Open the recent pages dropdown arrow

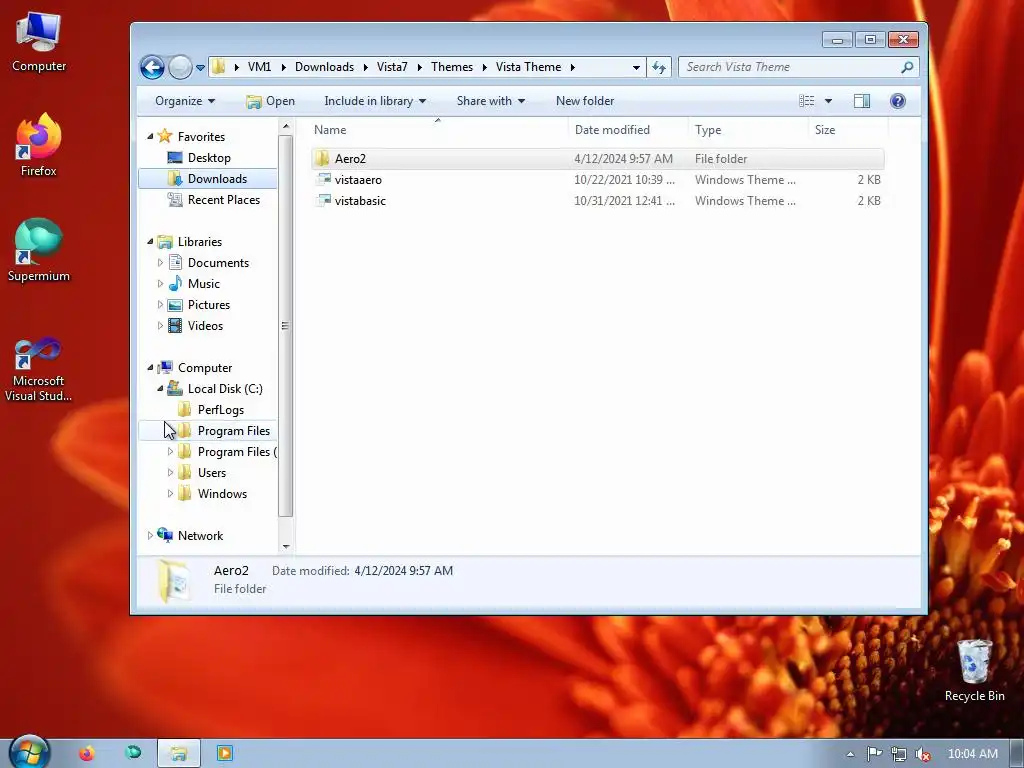pyautogui.click(x=200, y=67)
